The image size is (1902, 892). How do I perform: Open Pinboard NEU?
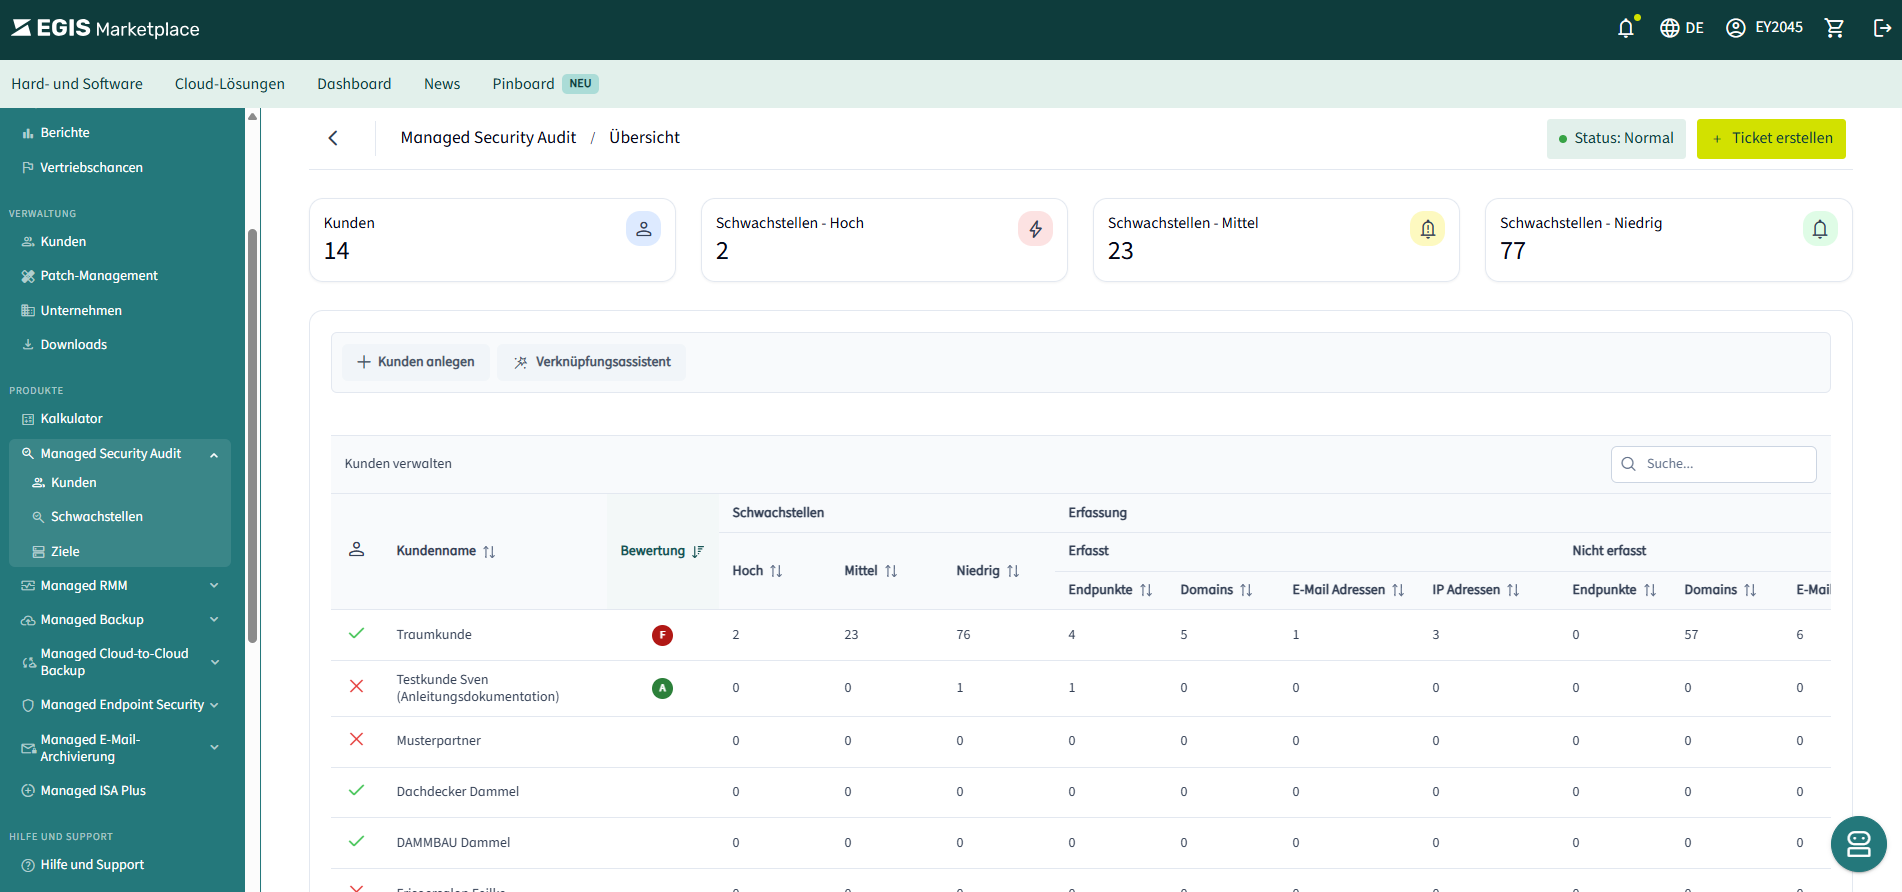(x=545, y=84)
